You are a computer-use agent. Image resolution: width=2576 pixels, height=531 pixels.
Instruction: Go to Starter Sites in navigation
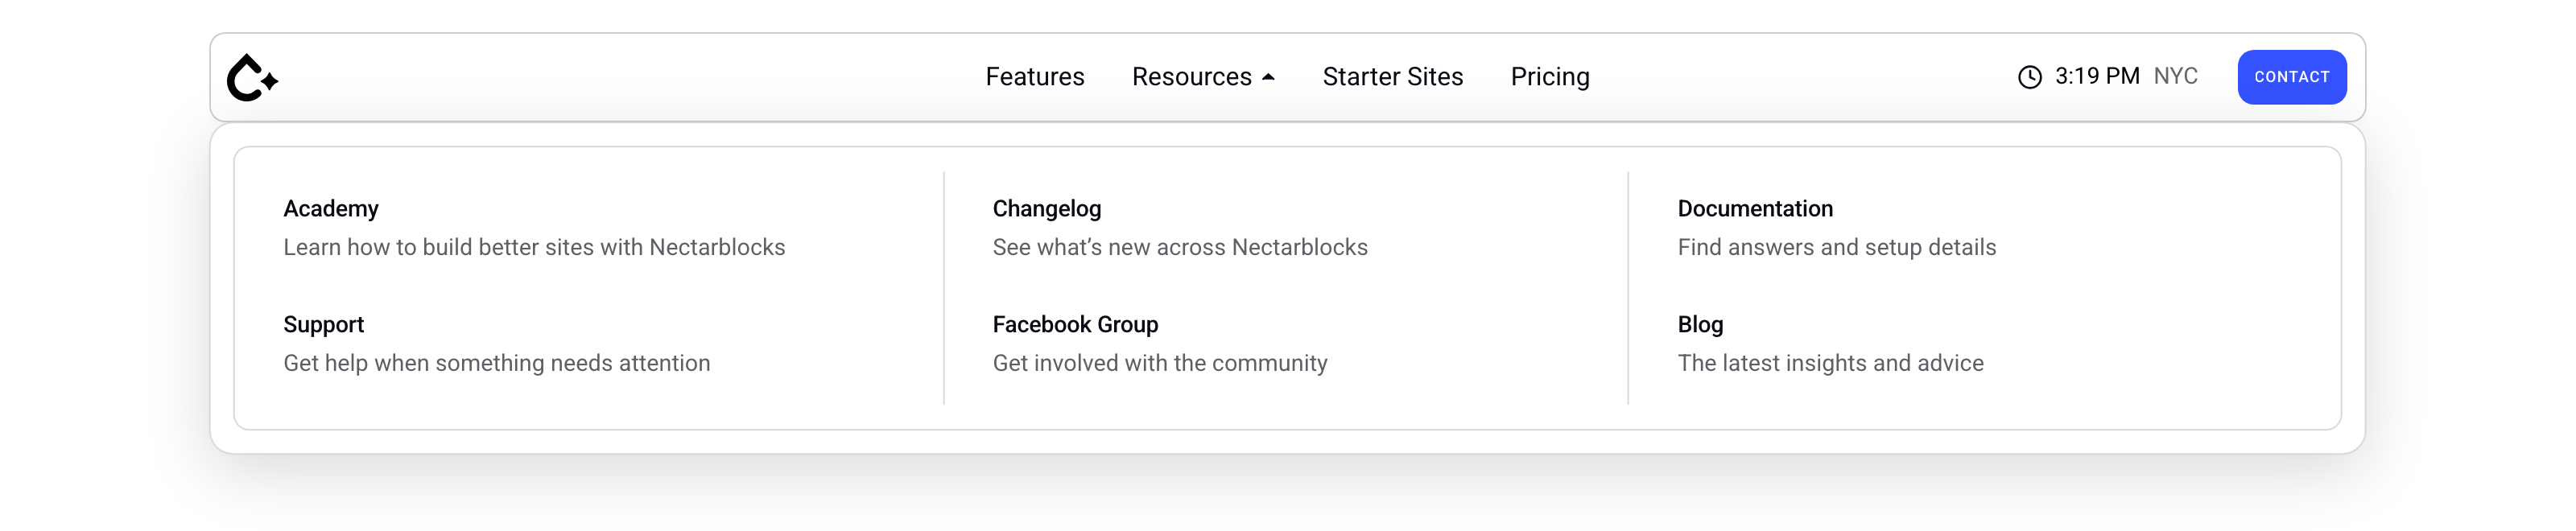pyautogui.click(x=1392, y=77)
